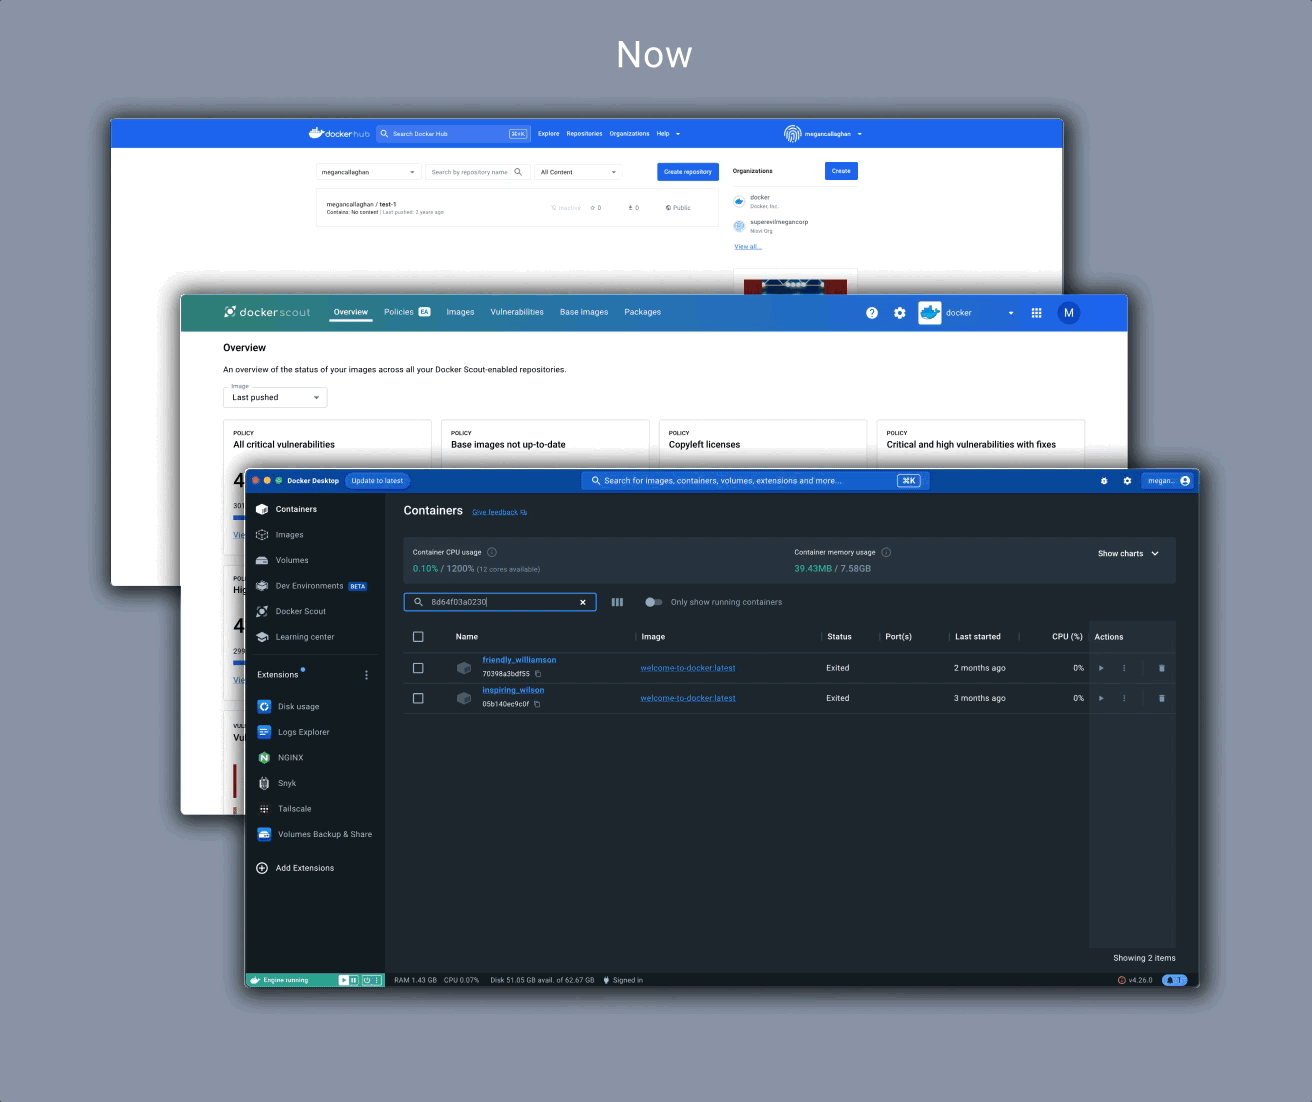Delete the inspiring_wilson container
The image size is (1312, 1102).
[1161, 698]
